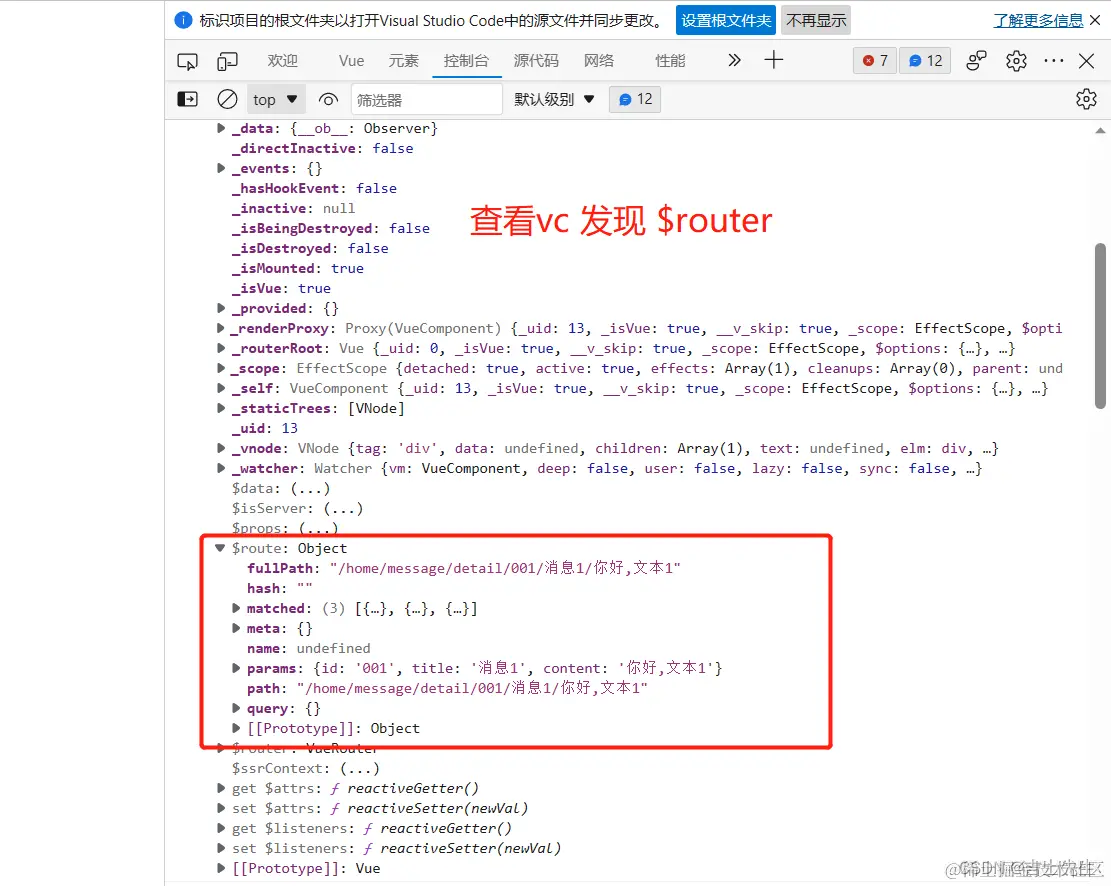Expand the _routerRoot property
This screenshot has height=886, width=1111.
pos(221,348)
